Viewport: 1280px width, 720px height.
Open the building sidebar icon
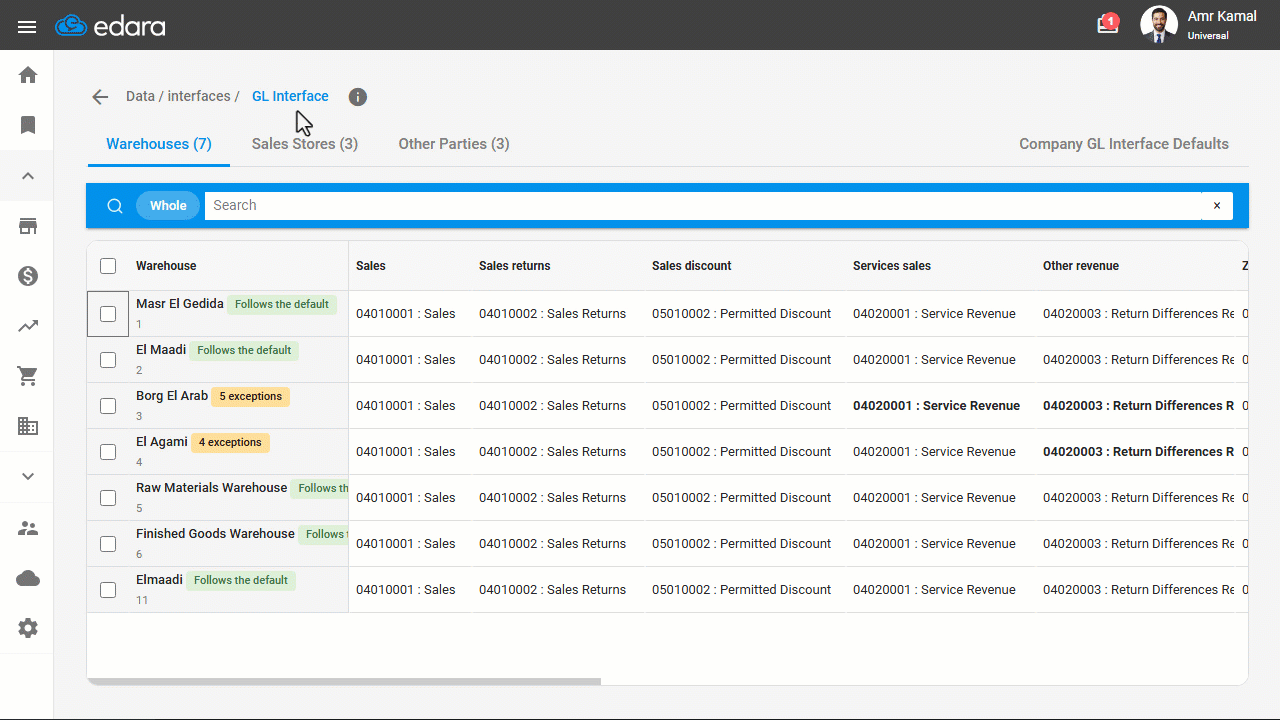28,426
